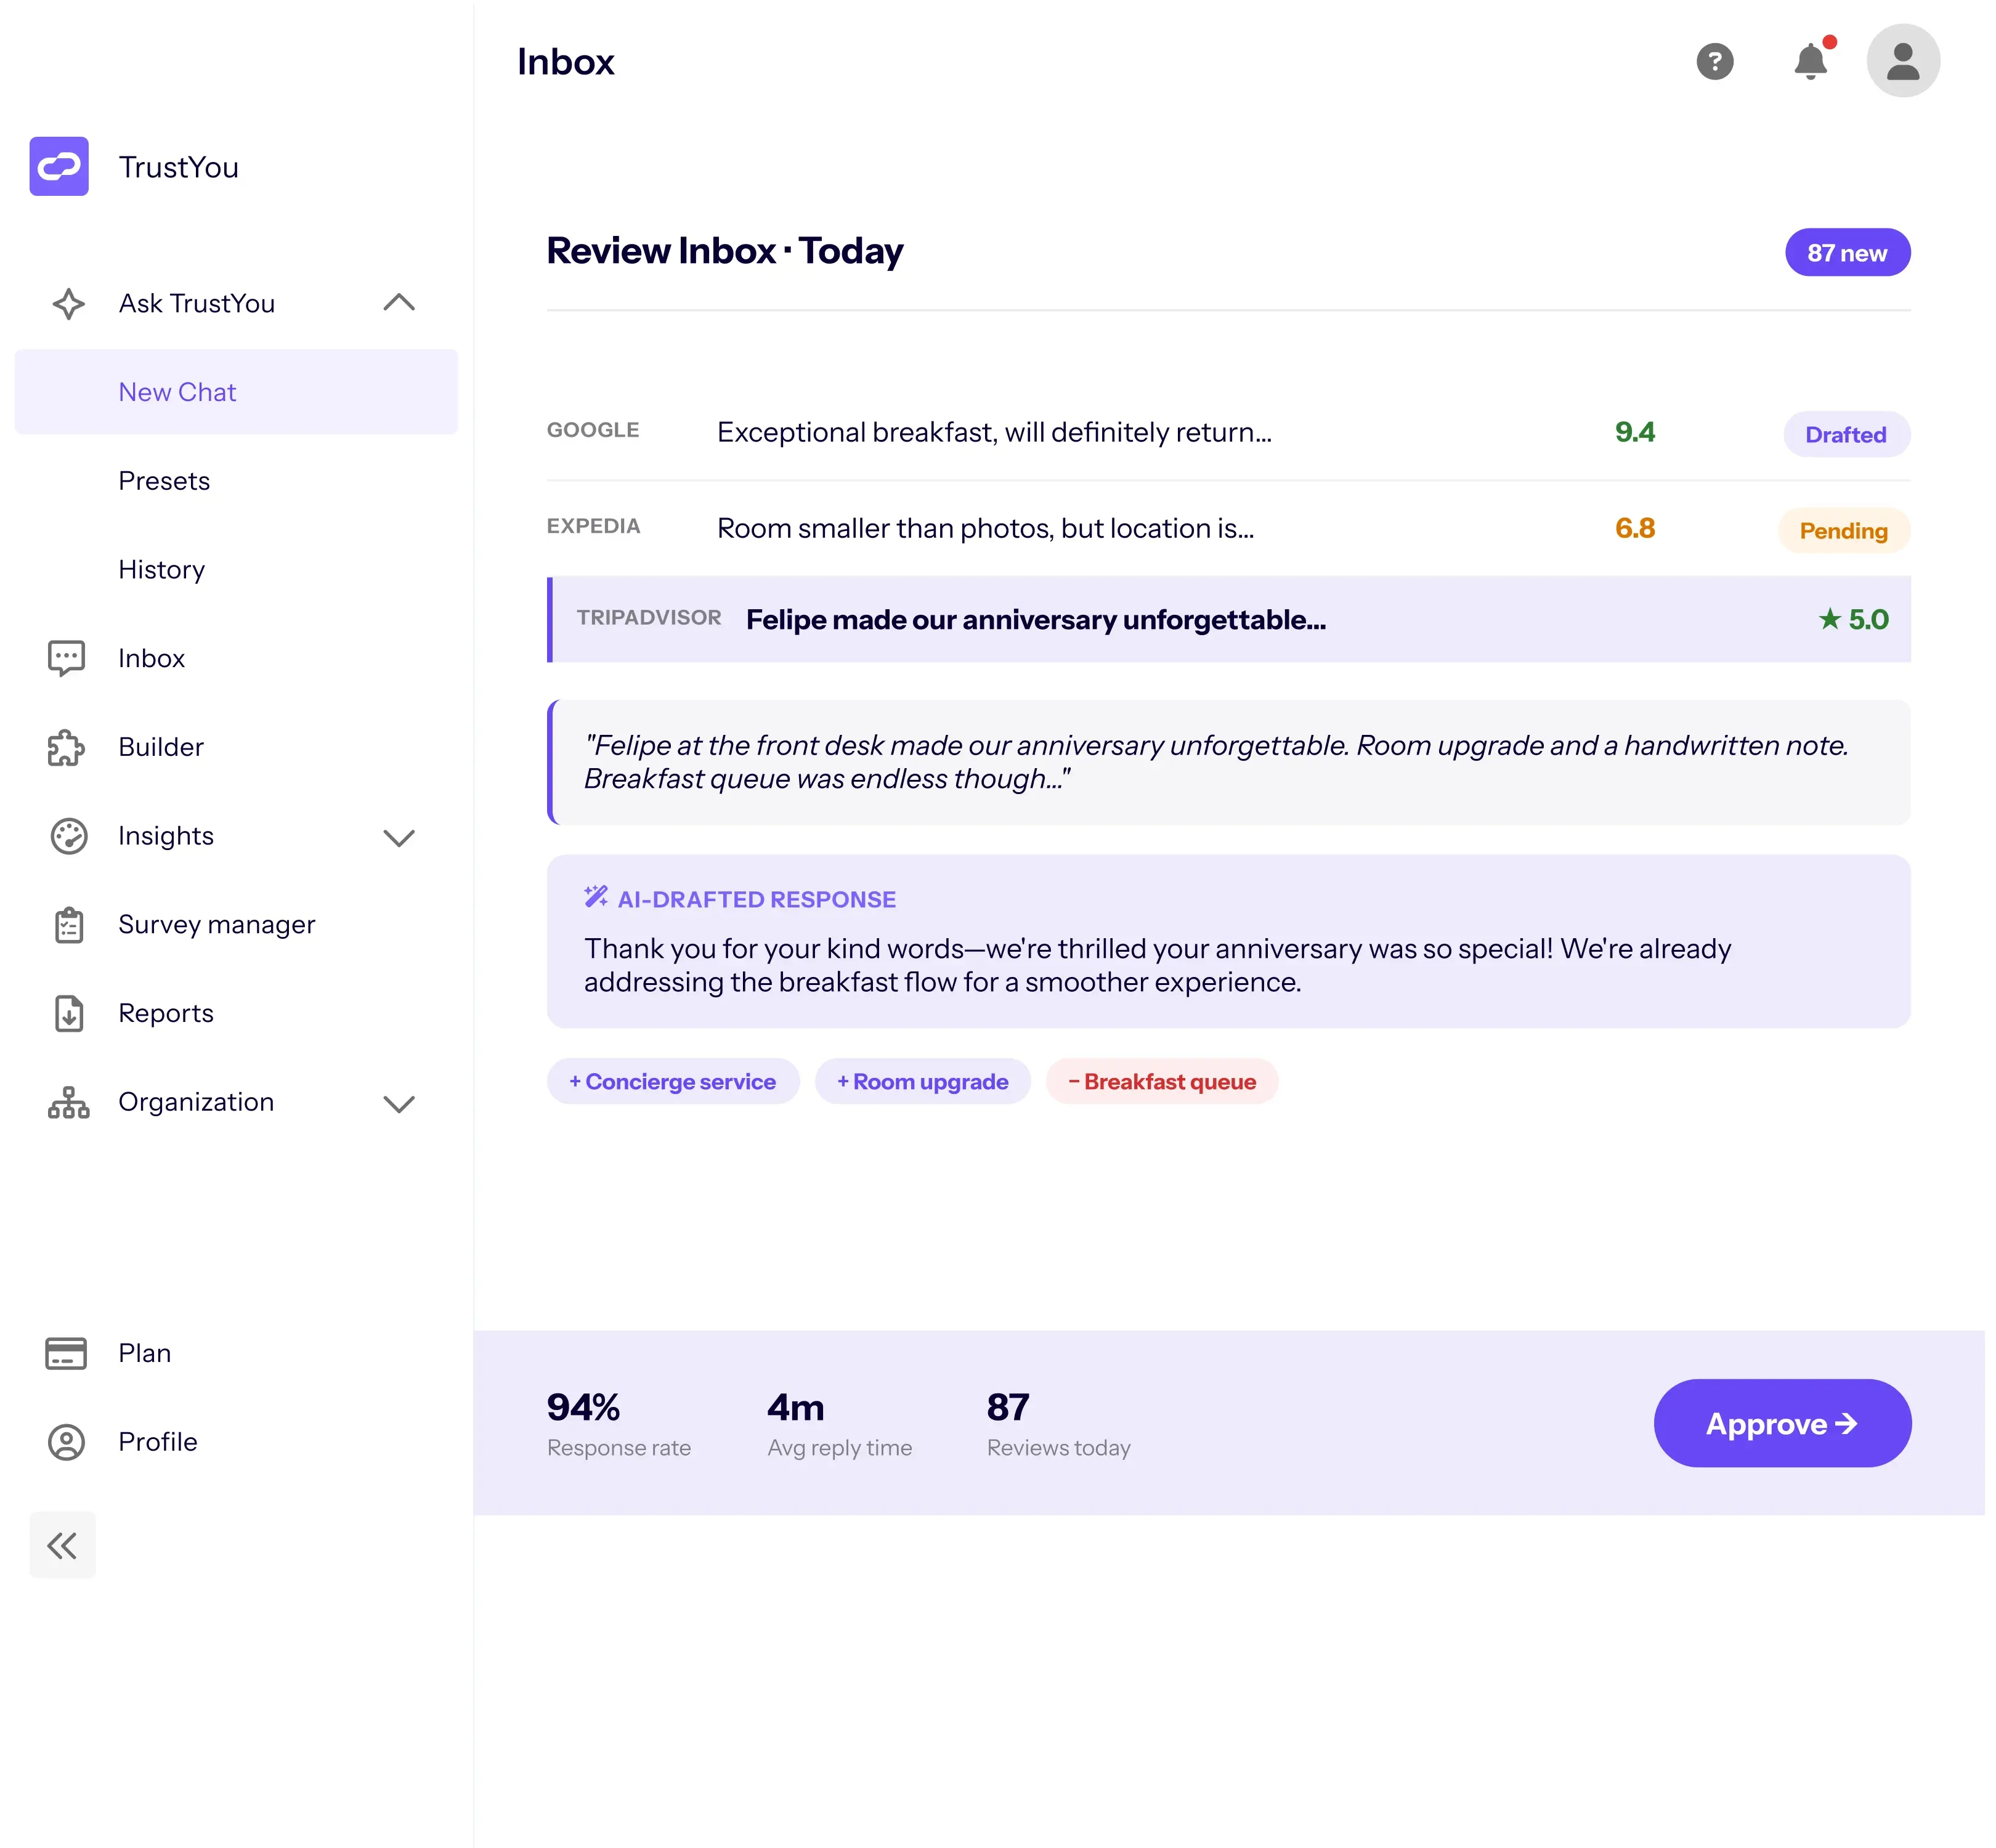The width and height of the screenshot is (1996, 1848).
Task: Open help via question mark icon
Action: point(1714,61)
